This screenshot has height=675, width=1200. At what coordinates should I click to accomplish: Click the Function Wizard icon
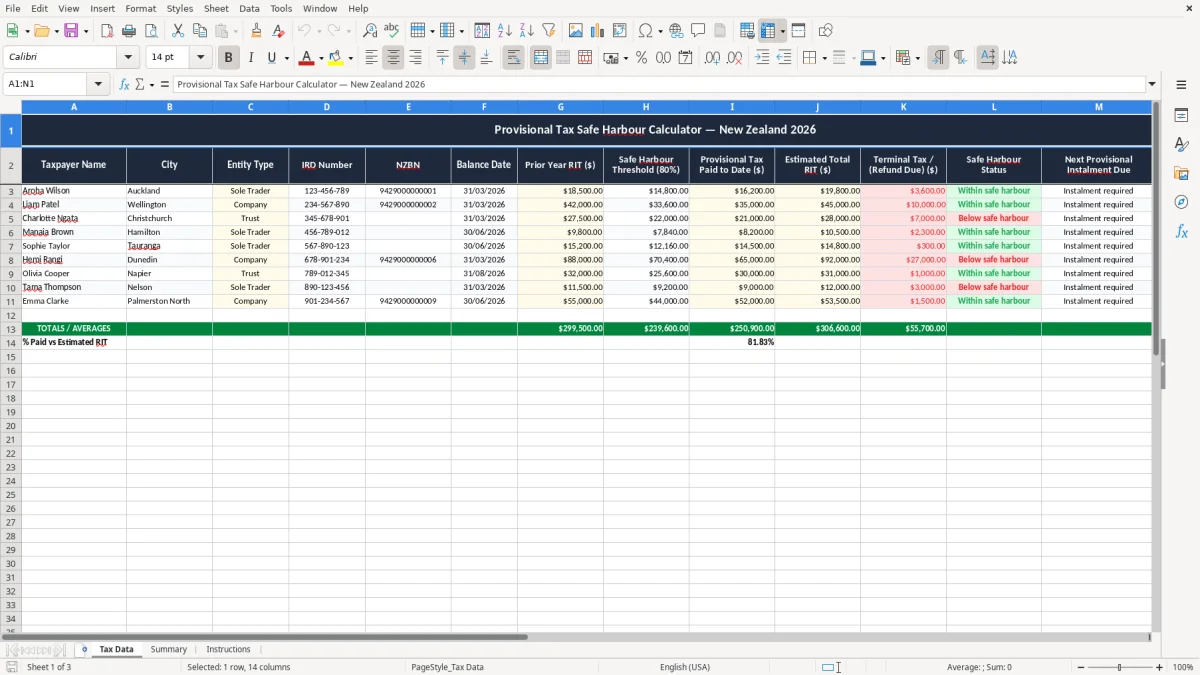click(x=124, y=84)
